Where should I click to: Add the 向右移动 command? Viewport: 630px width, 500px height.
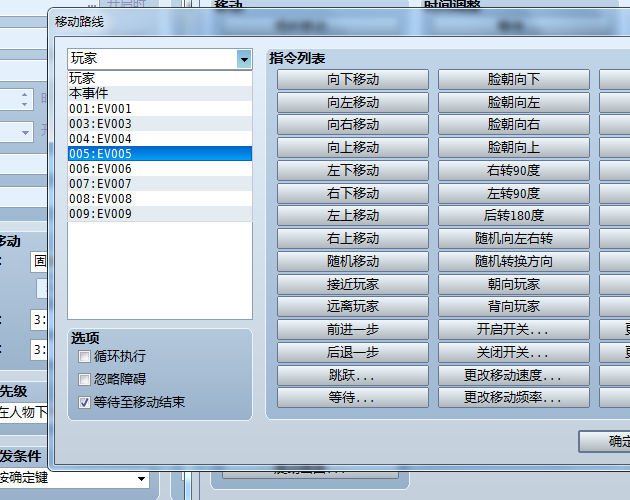(x=353, y=125)
